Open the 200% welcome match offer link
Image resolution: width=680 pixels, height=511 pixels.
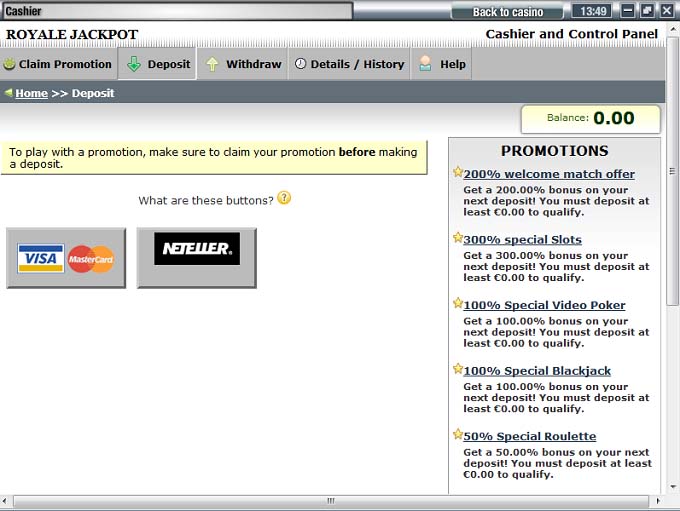(548, 174)
